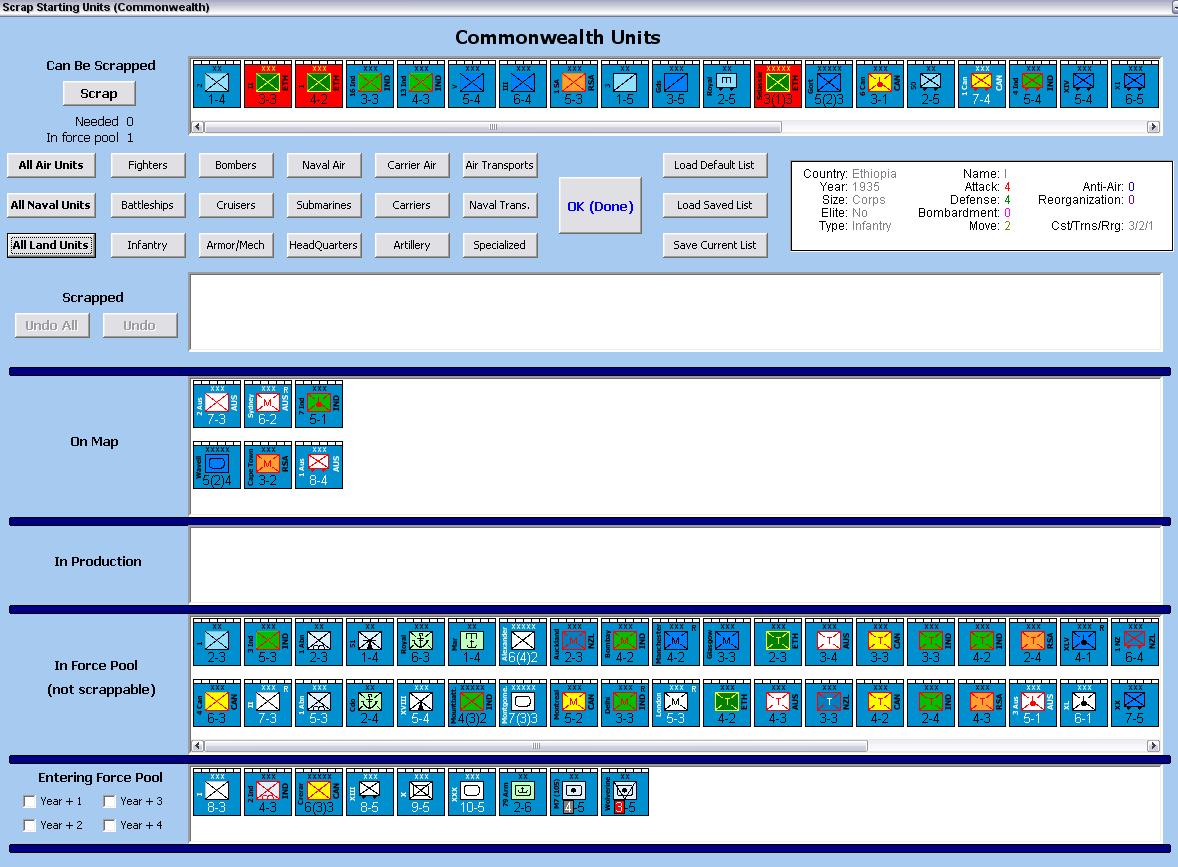Choose the Gort 5(2)3 headquarters counter

click(829, 84)
